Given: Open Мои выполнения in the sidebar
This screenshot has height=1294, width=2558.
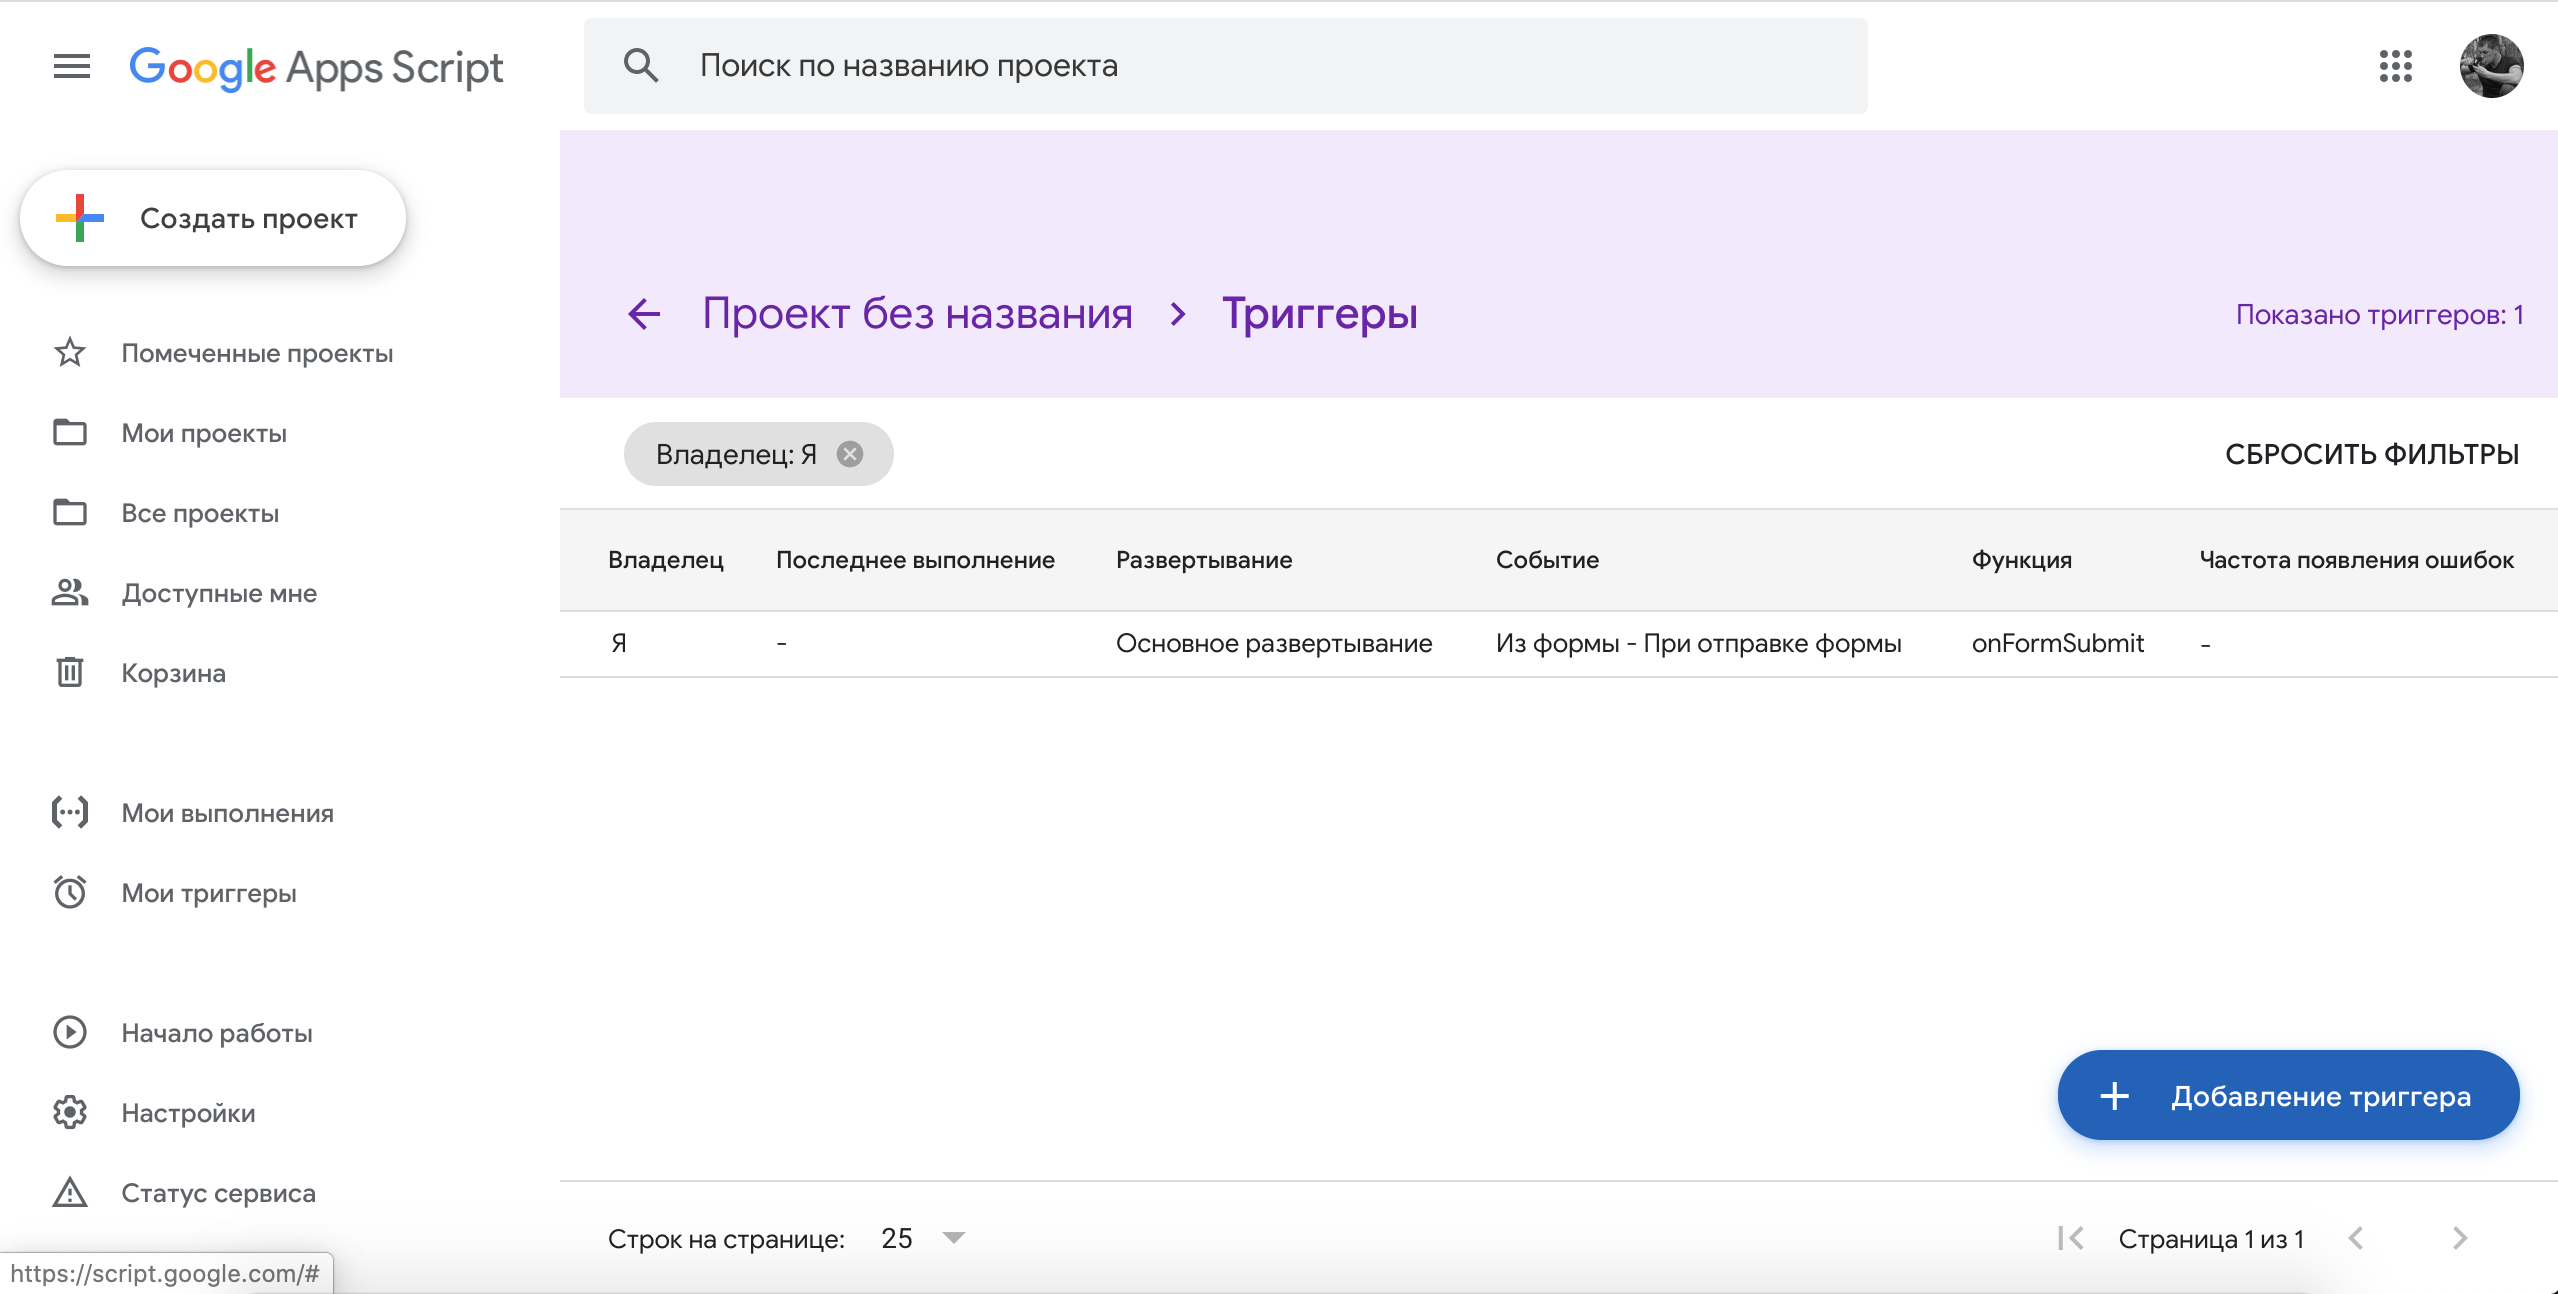Looking at the screenshot, I should click(227, 813).
